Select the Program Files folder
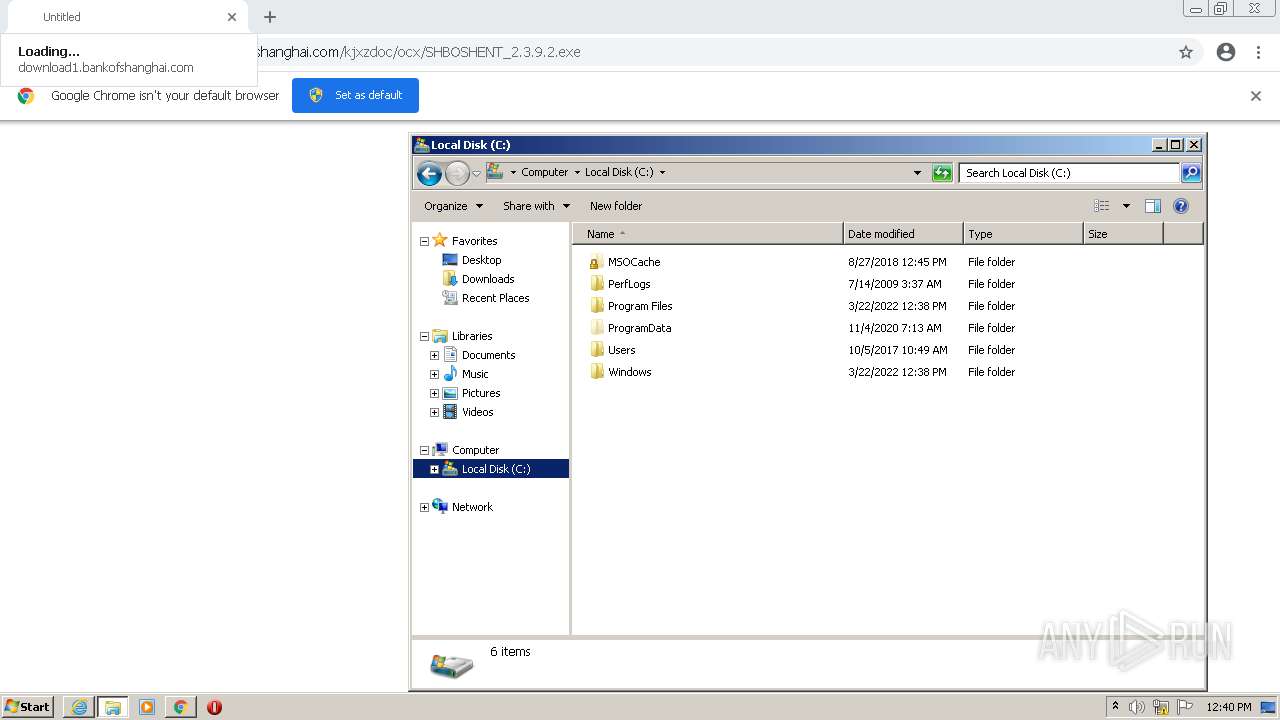This screenshot has width=1280, height=720. tap(640, 306)
